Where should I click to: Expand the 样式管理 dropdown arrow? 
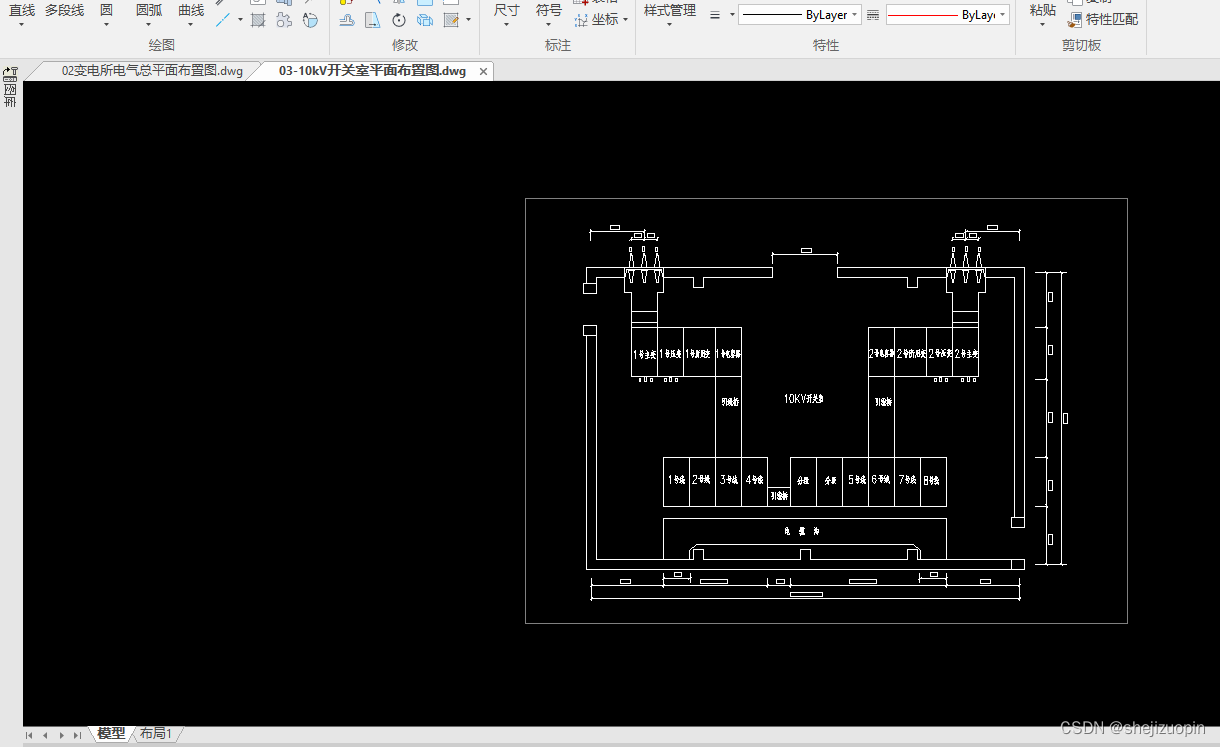tap(669, 25)
